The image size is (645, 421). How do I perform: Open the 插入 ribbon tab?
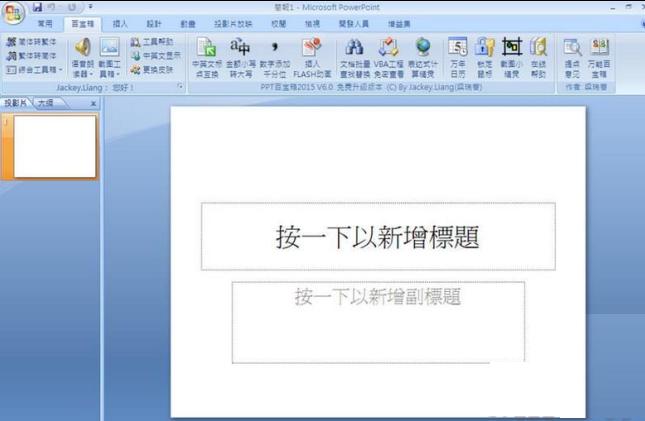[x=120, y=24]
